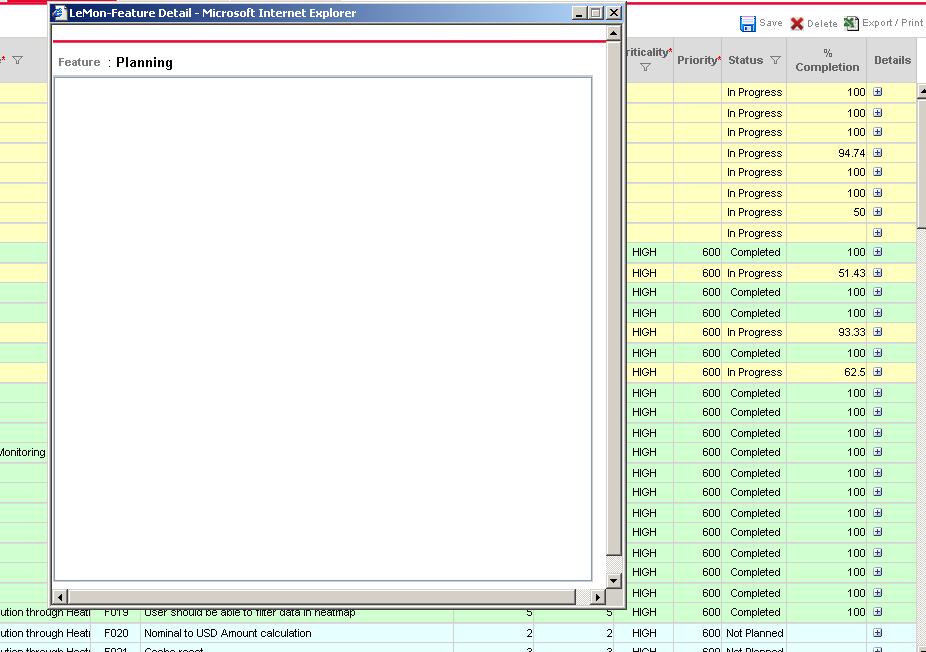
Task: Click the % Completion column header
Action: pos(827,60)
